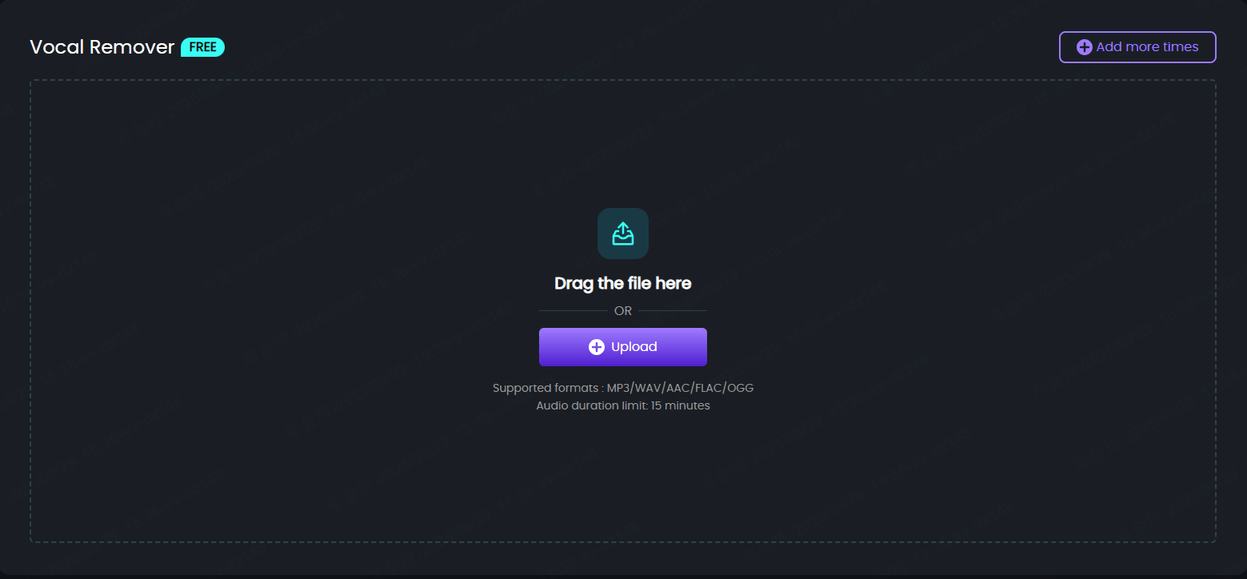Click the Supported formats line
1247x579 pixels.
point(623,388)
